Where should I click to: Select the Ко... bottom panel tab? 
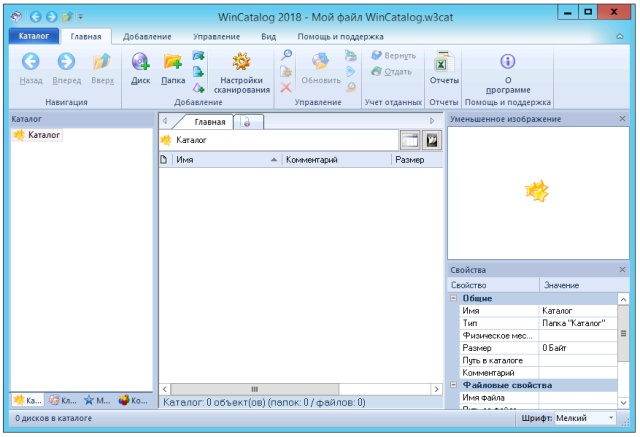133,400
